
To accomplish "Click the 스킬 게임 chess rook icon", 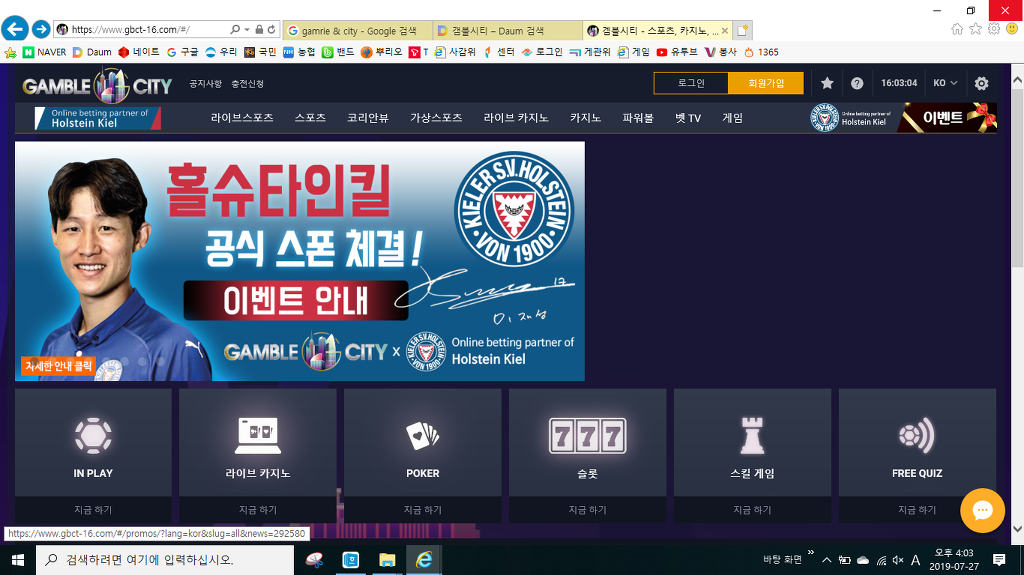I will tap(752, 435).
